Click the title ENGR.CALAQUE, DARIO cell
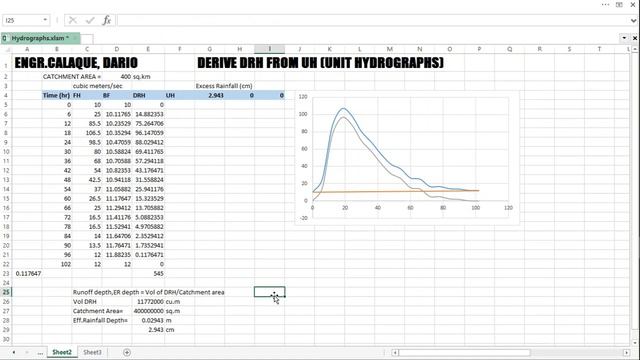This screenshot has height=360, width=640. tap(76, 63)
